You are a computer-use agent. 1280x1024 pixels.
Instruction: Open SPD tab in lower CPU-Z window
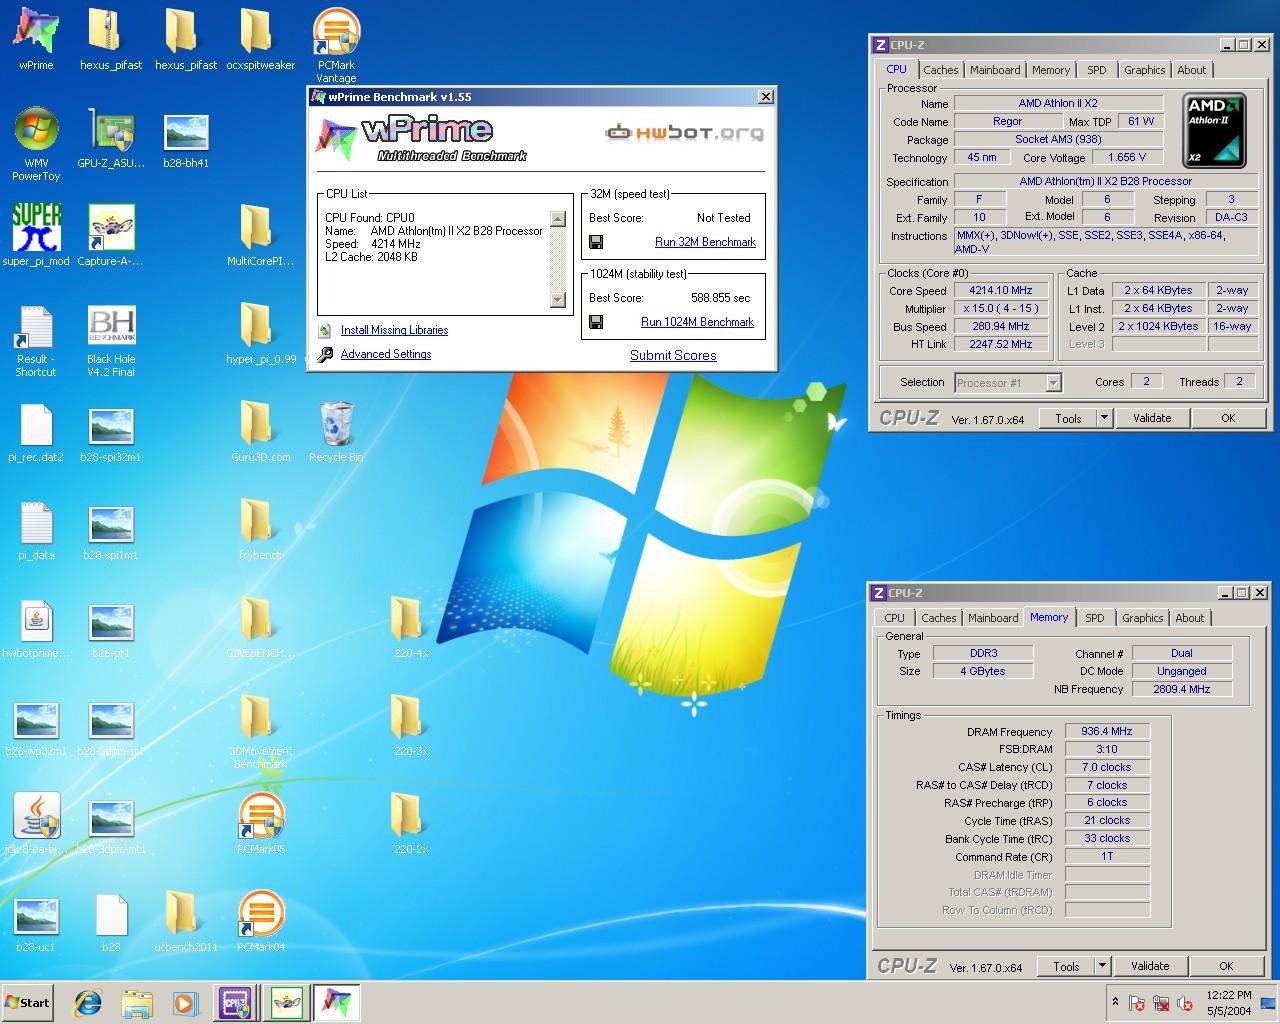pyautogui.click(x=1095, y=618)
